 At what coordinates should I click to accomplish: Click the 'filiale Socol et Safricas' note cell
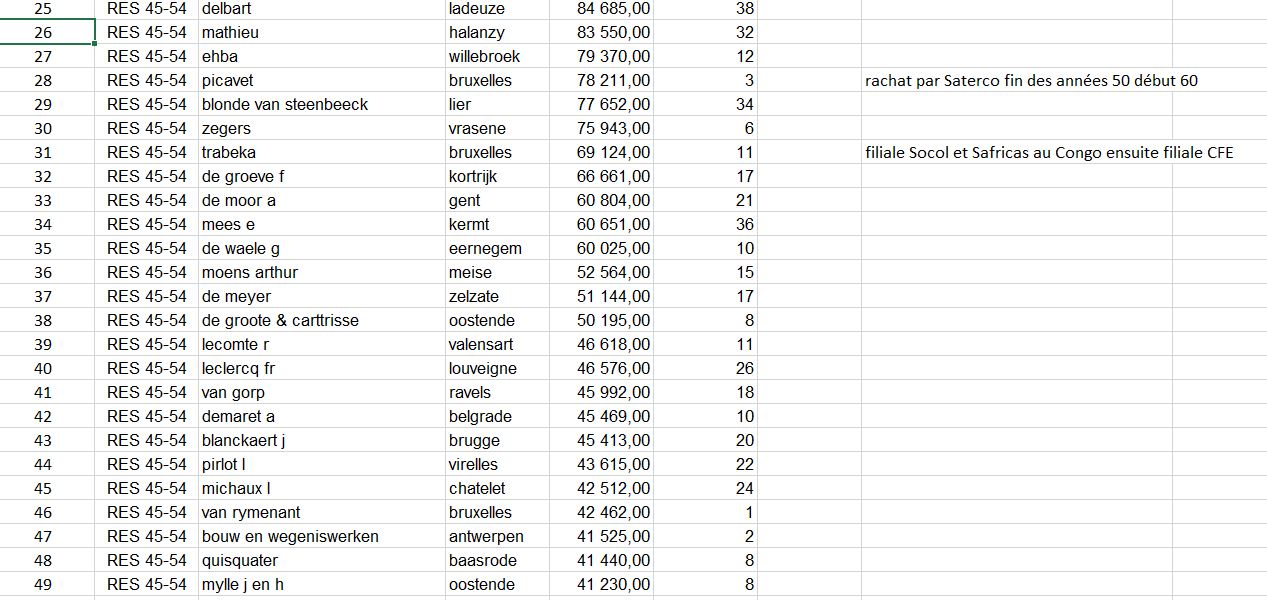(1048, 152)
